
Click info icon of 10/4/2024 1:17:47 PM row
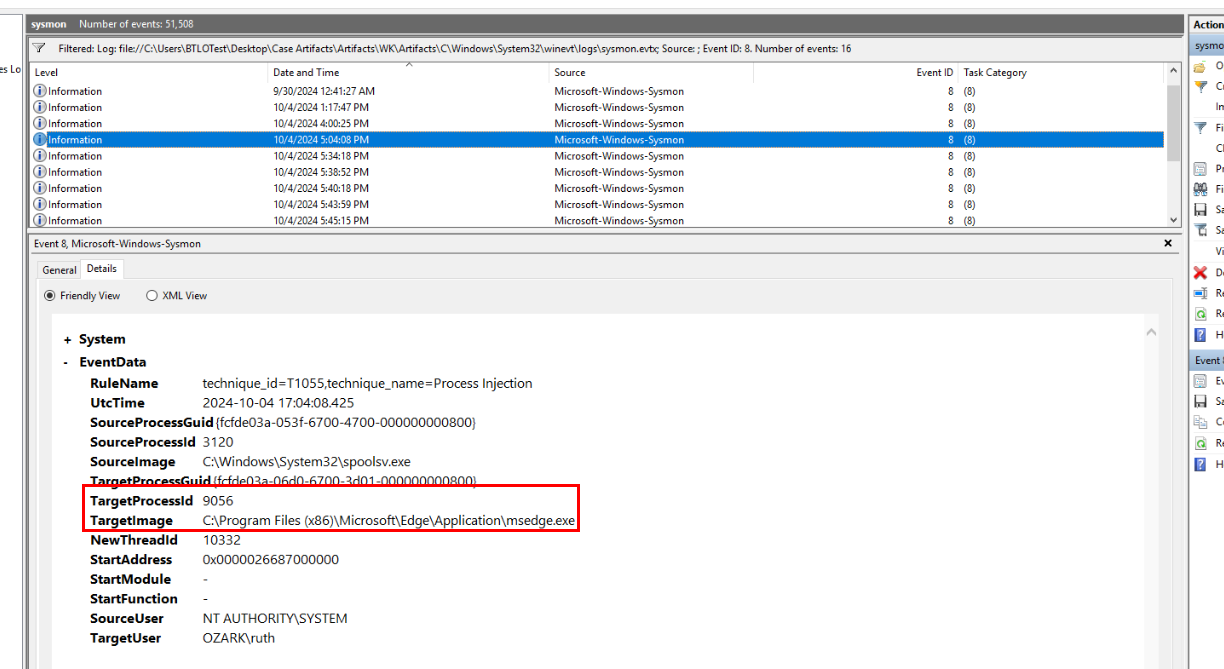point(40,107)
